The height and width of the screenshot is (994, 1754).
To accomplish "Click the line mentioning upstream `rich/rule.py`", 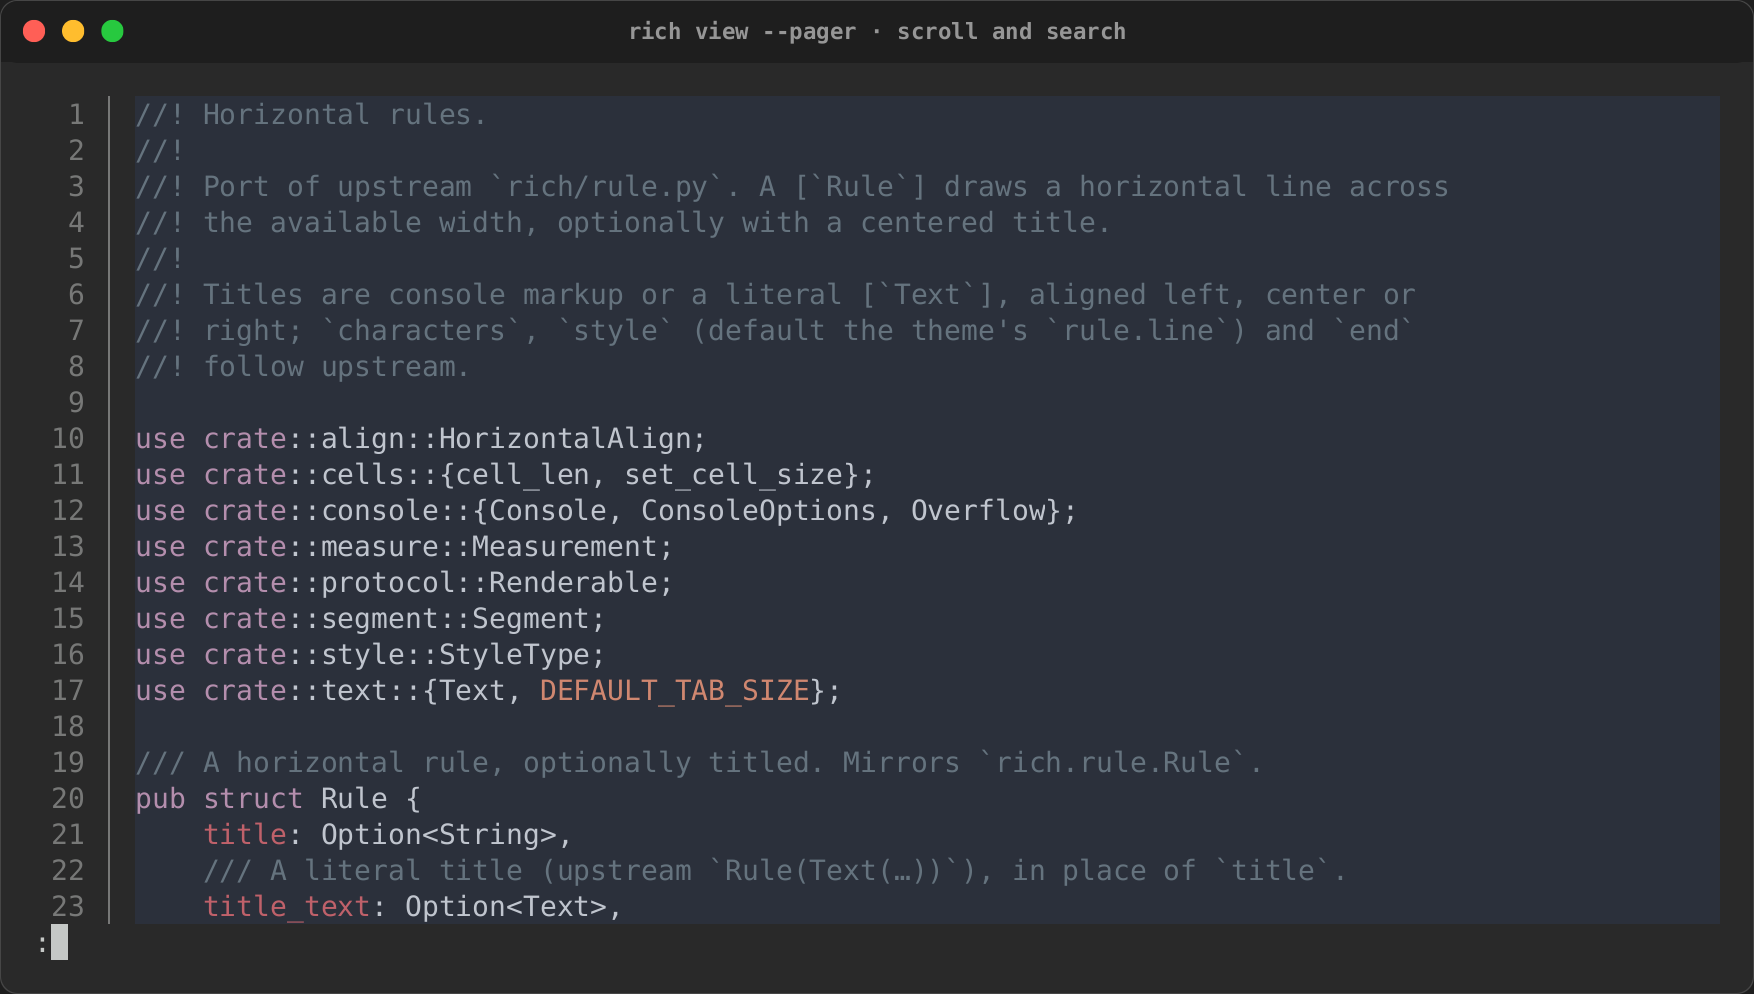I will point(792,187).
